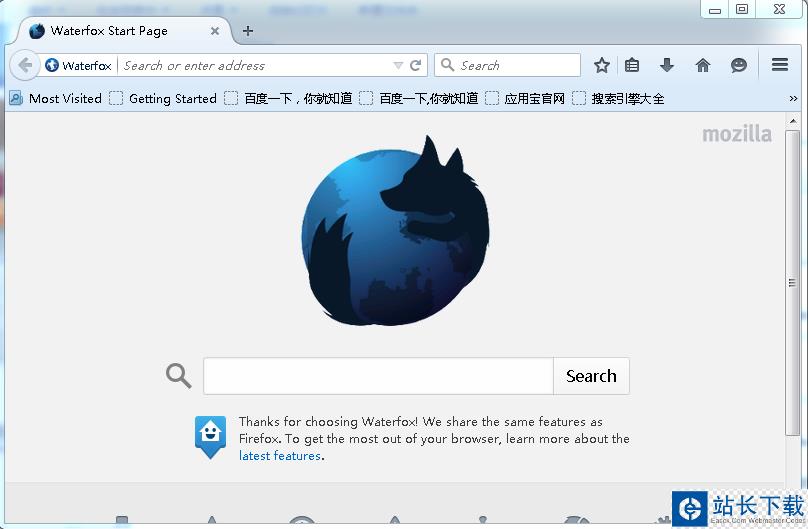808x529 pixels.
Task: Open the Downloads arrow icon
Action: (667, 65)
